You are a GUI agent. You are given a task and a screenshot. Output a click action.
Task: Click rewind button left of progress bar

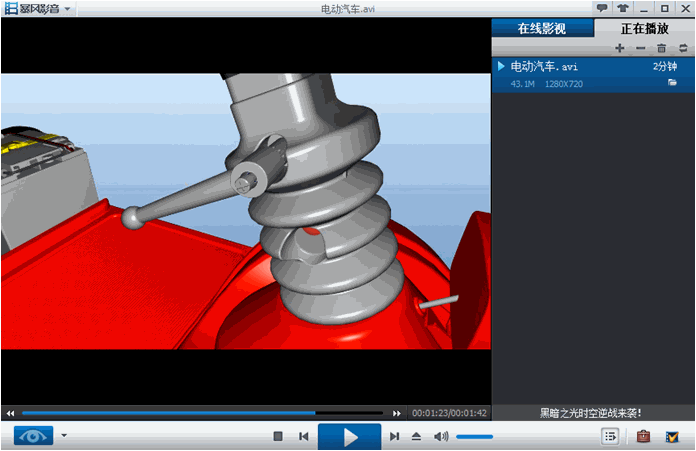[11, 413]
